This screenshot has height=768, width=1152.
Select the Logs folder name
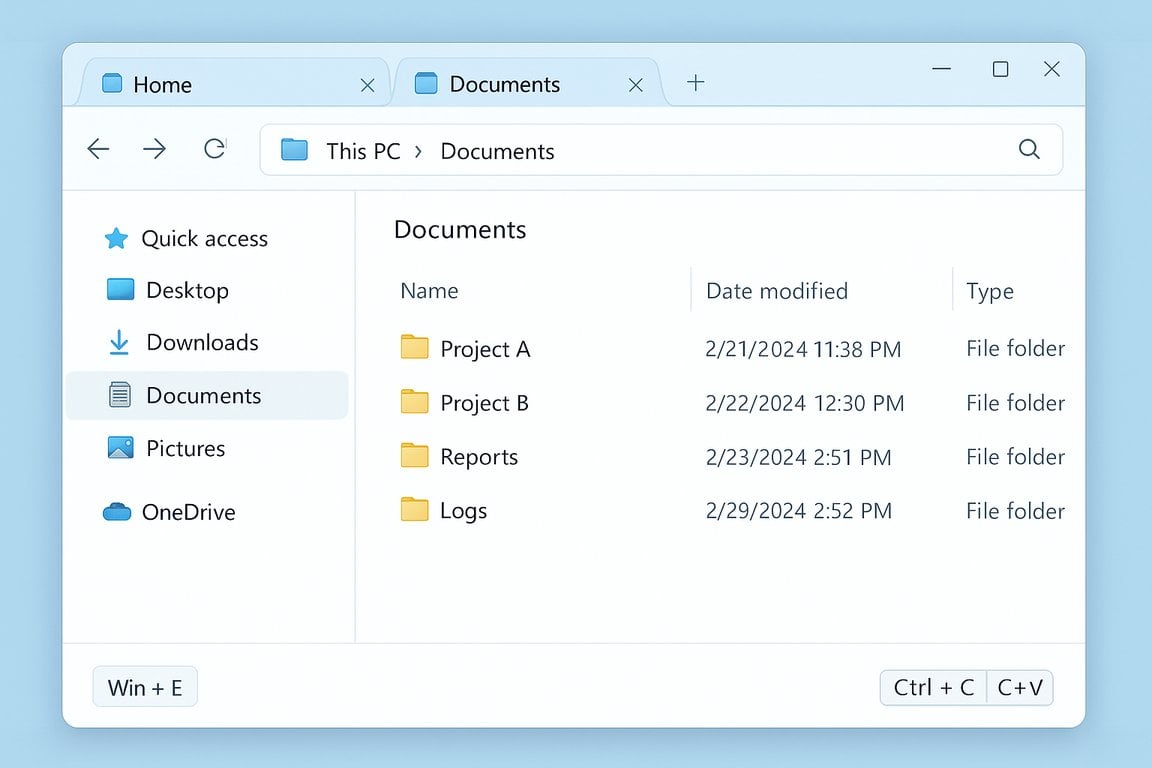pos(464,510)
